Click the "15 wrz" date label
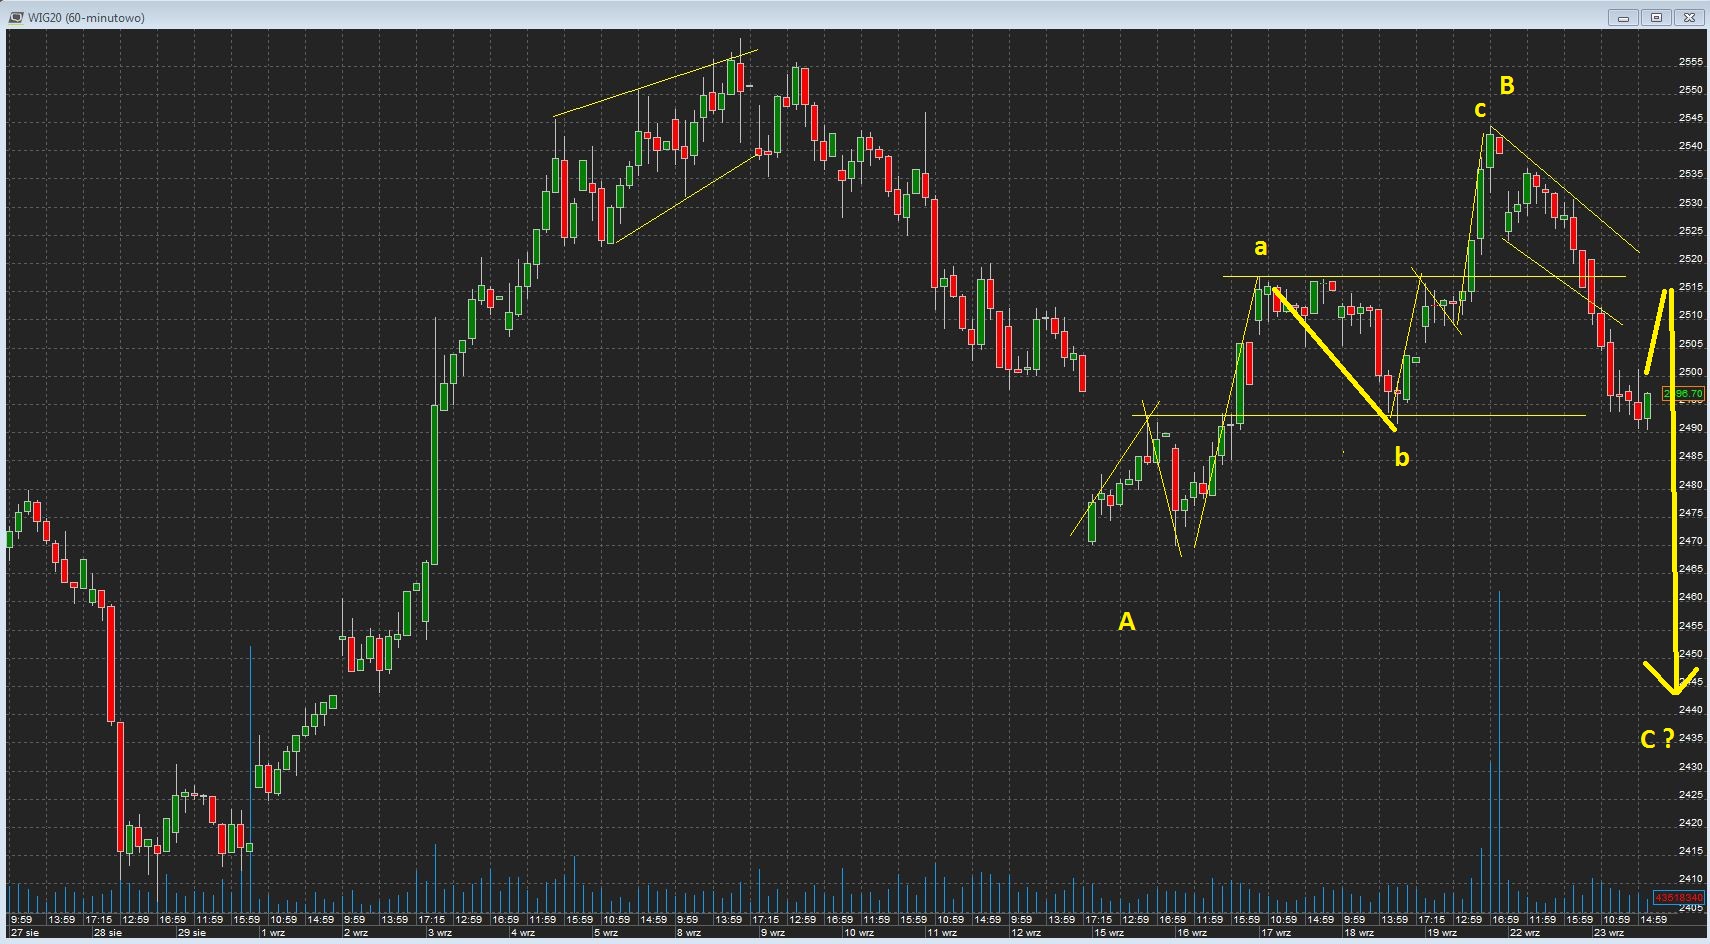This screenshot has width=1710, height=944. click(1109, 933)
